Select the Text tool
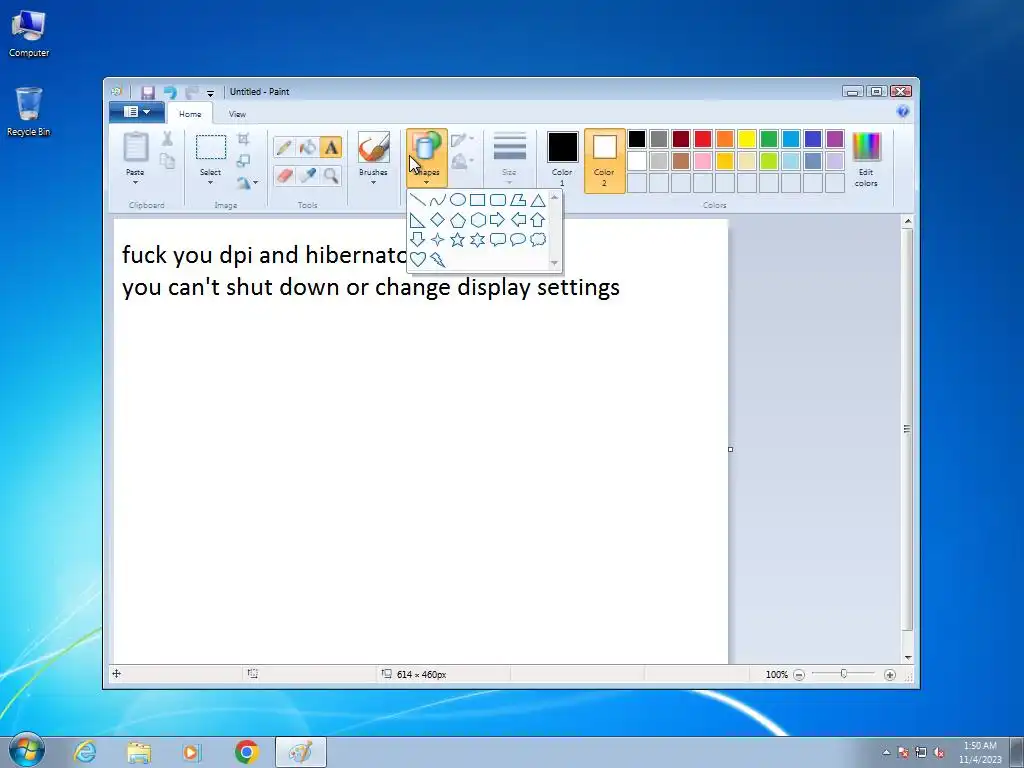1024x768 pixels. coord(331,148)
